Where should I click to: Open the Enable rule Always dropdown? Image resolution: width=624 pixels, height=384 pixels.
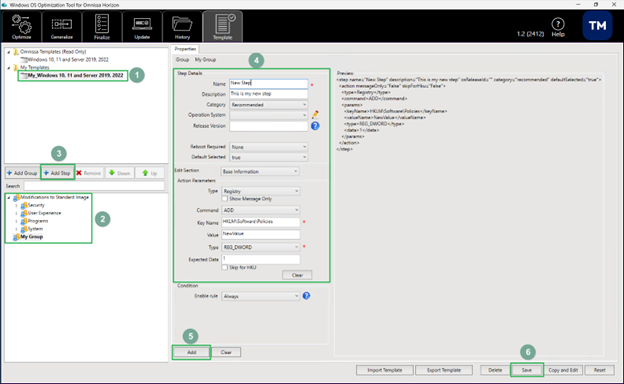point(261,296)
